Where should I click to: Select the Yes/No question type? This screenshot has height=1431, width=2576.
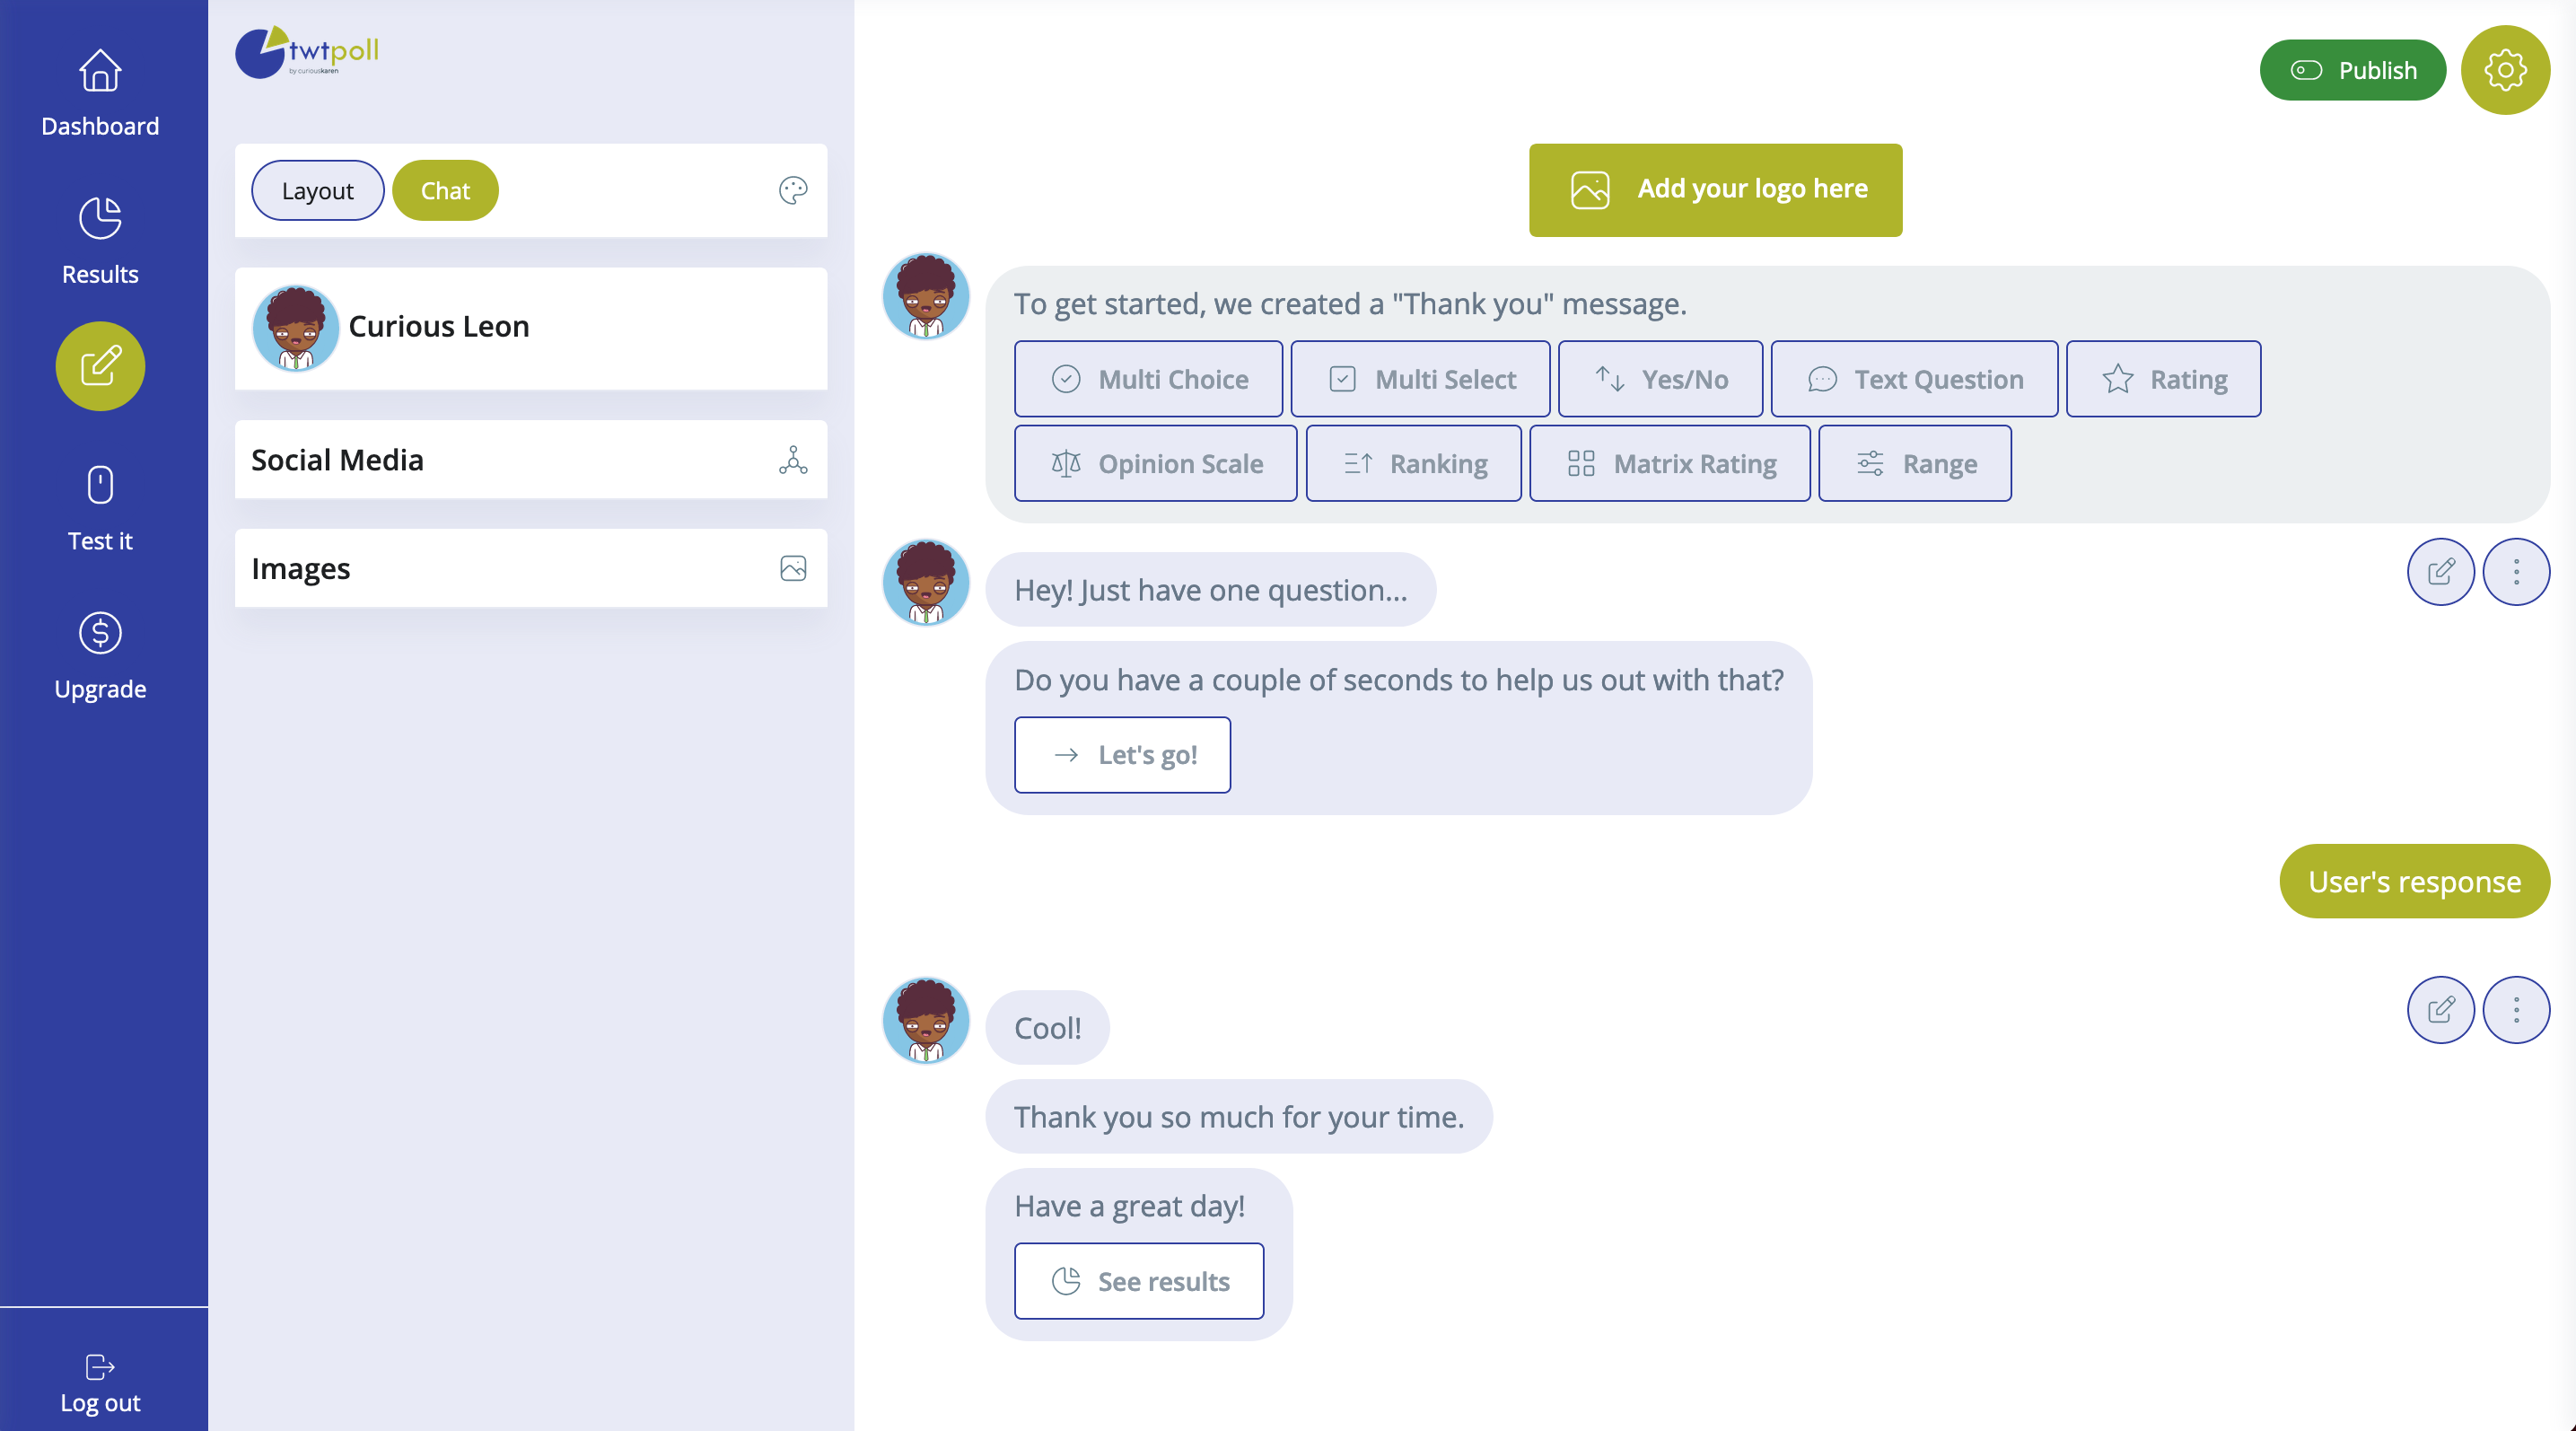click(1660, 379)
